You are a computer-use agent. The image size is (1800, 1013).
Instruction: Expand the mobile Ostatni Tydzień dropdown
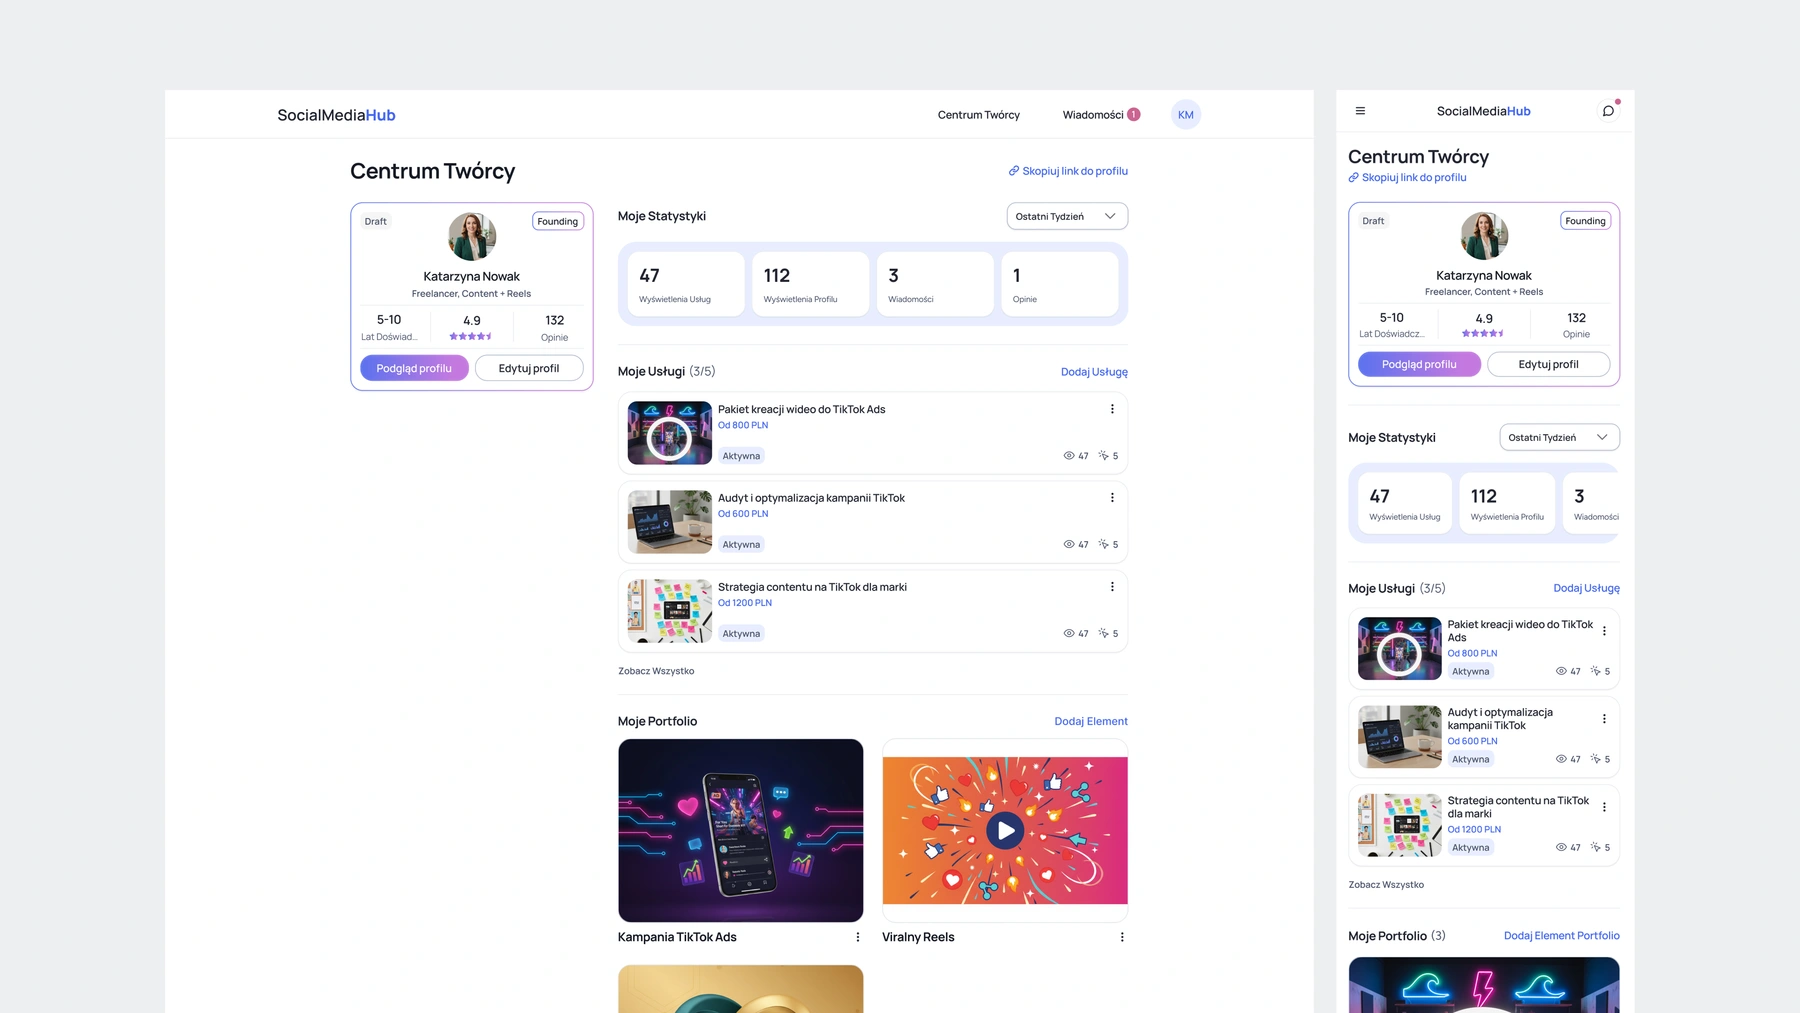point(1559,437)
